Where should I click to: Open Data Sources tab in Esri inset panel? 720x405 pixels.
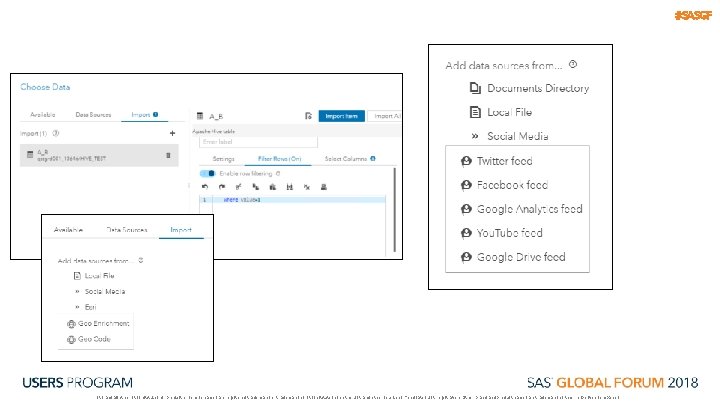(x=127, y=230)
